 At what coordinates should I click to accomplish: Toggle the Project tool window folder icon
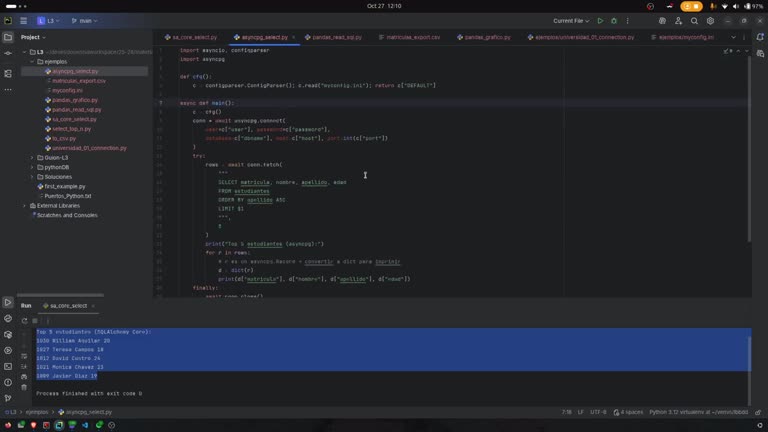click(x=8, y=37)
